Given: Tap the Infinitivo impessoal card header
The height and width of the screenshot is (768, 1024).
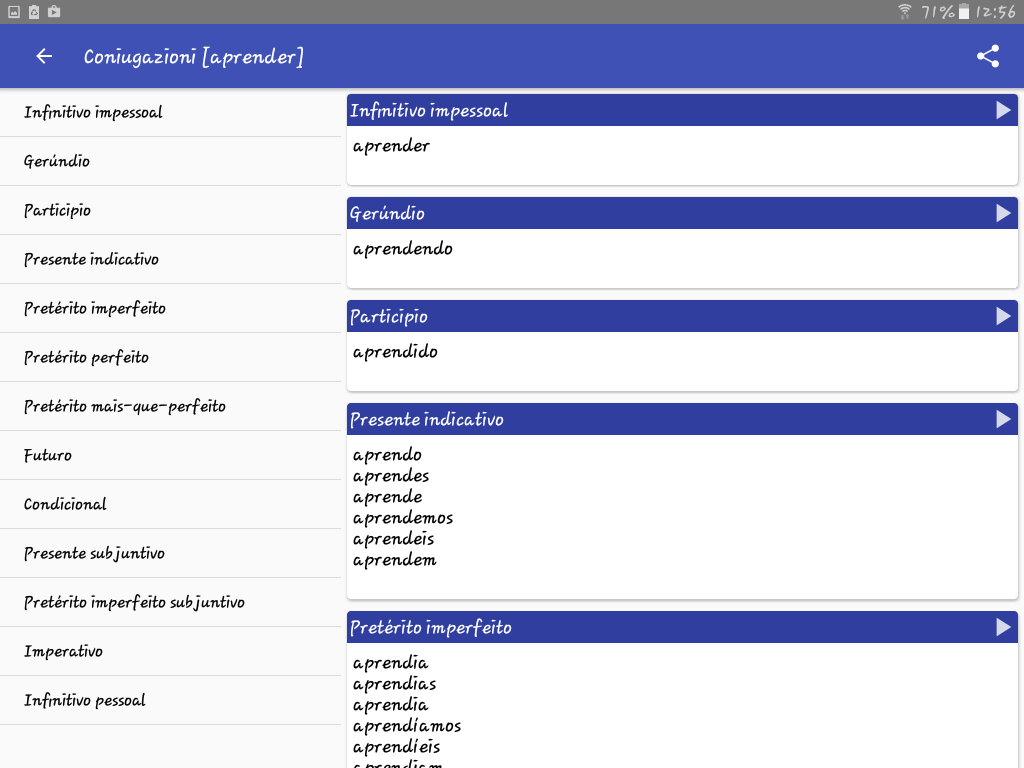Looking at the screenshot, I should pyautogui.click(x=682, y=110).
